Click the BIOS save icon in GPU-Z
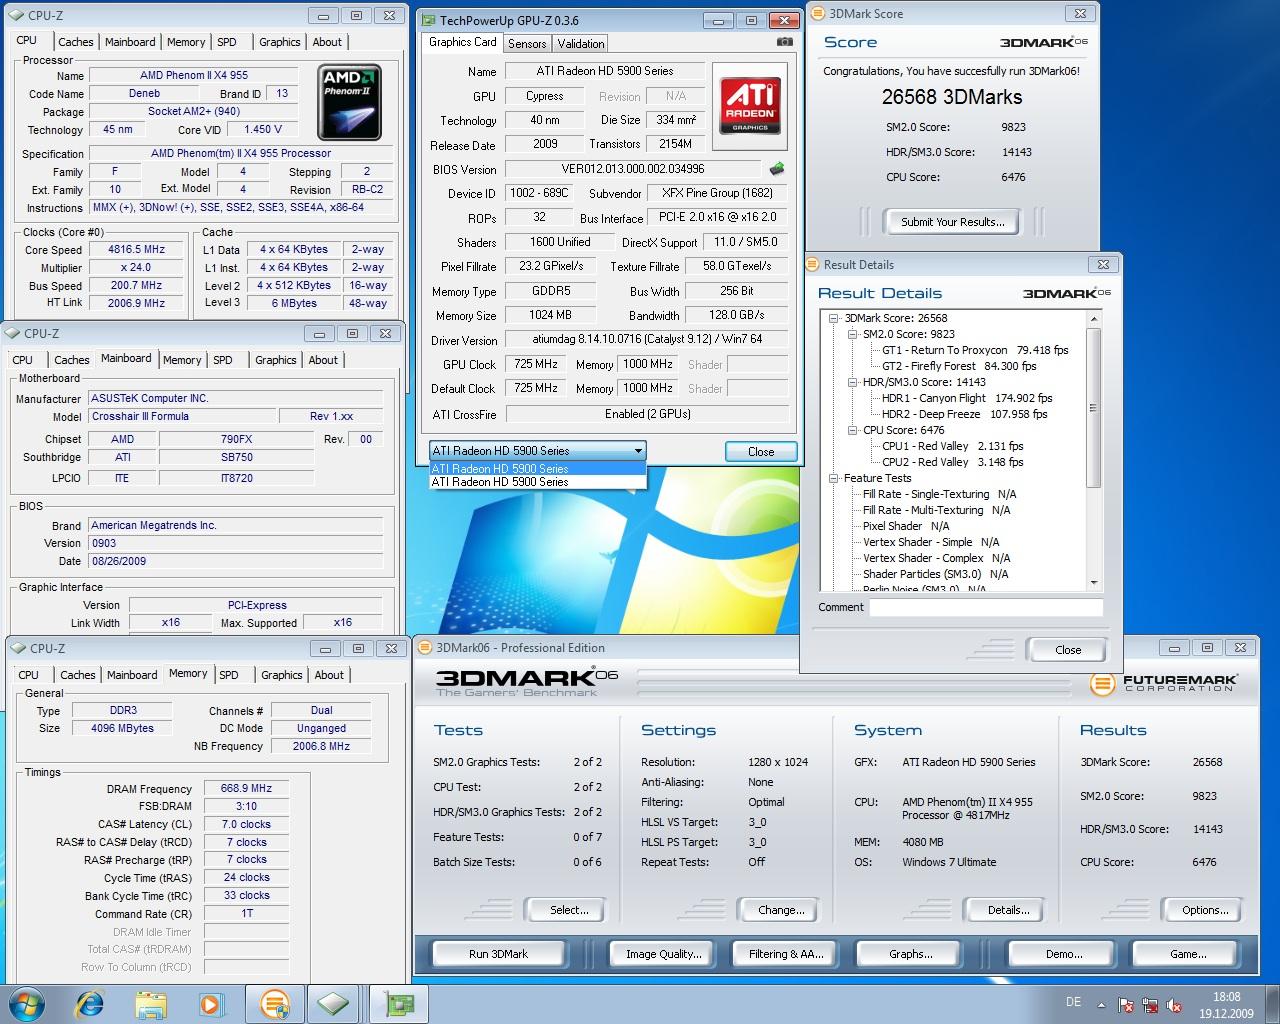 click(x=776, y=169)
